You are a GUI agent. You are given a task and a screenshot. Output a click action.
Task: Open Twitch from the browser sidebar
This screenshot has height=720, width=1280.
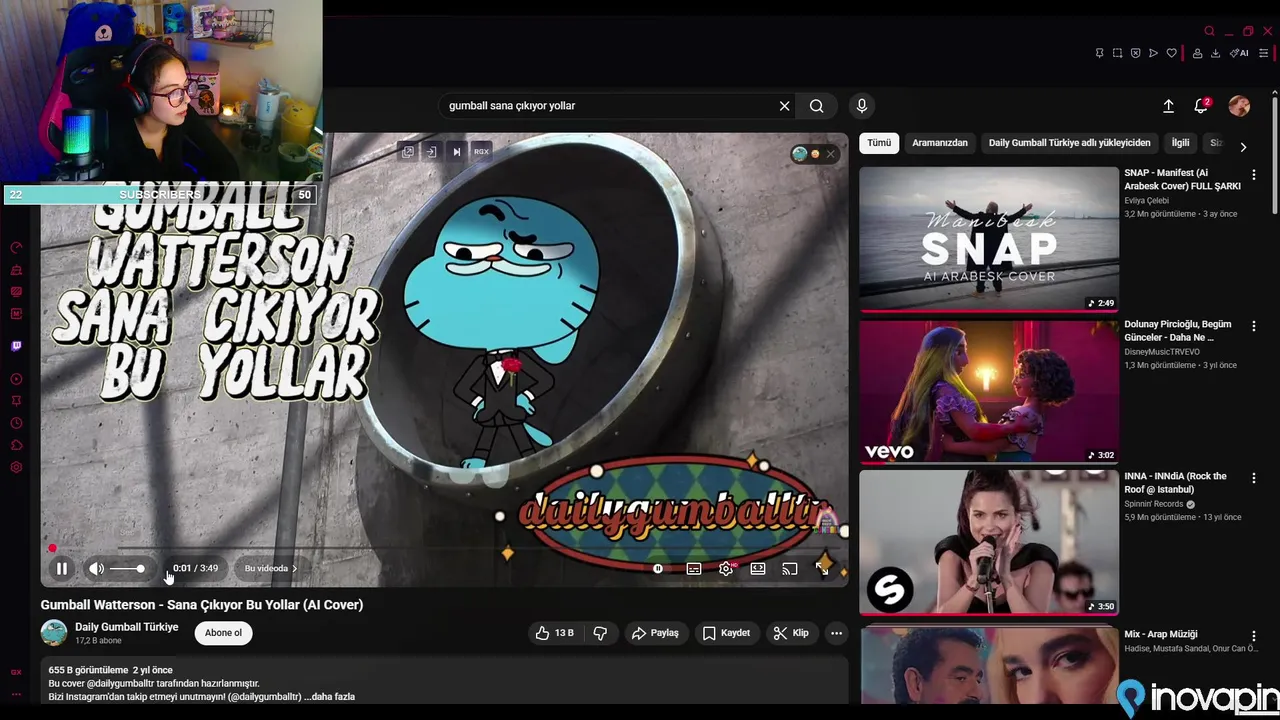(x=16, y=346)
